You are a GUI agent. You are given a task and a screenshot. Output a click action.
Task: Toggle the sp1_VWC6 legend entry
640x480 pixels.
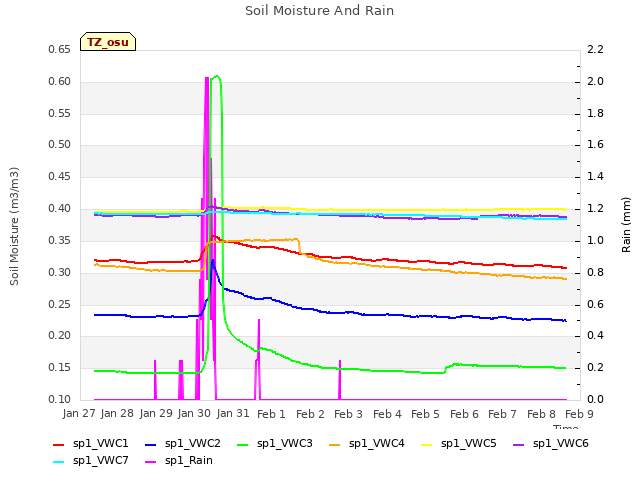tap(551, 444)
